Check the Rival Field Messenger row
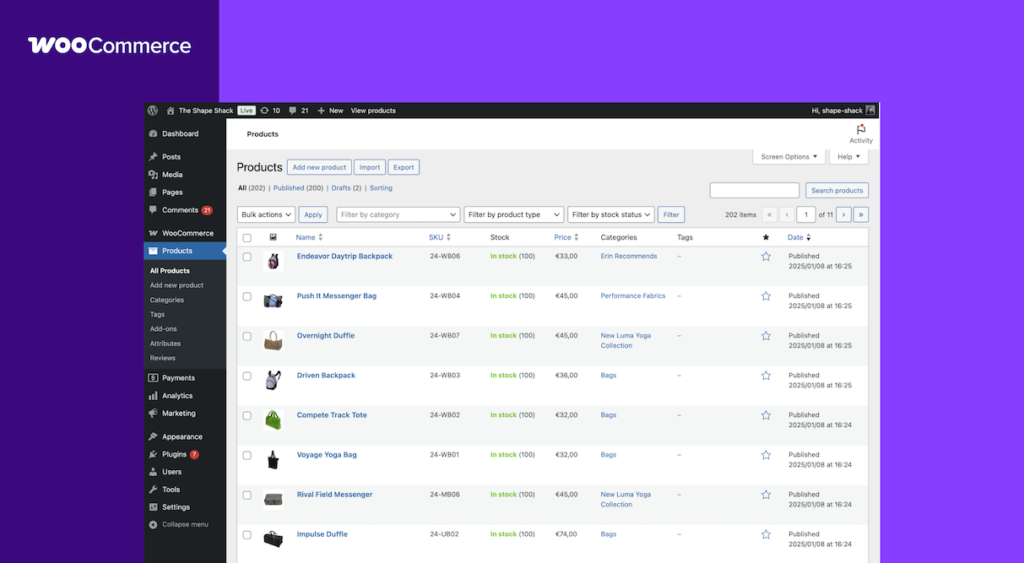 247,495
